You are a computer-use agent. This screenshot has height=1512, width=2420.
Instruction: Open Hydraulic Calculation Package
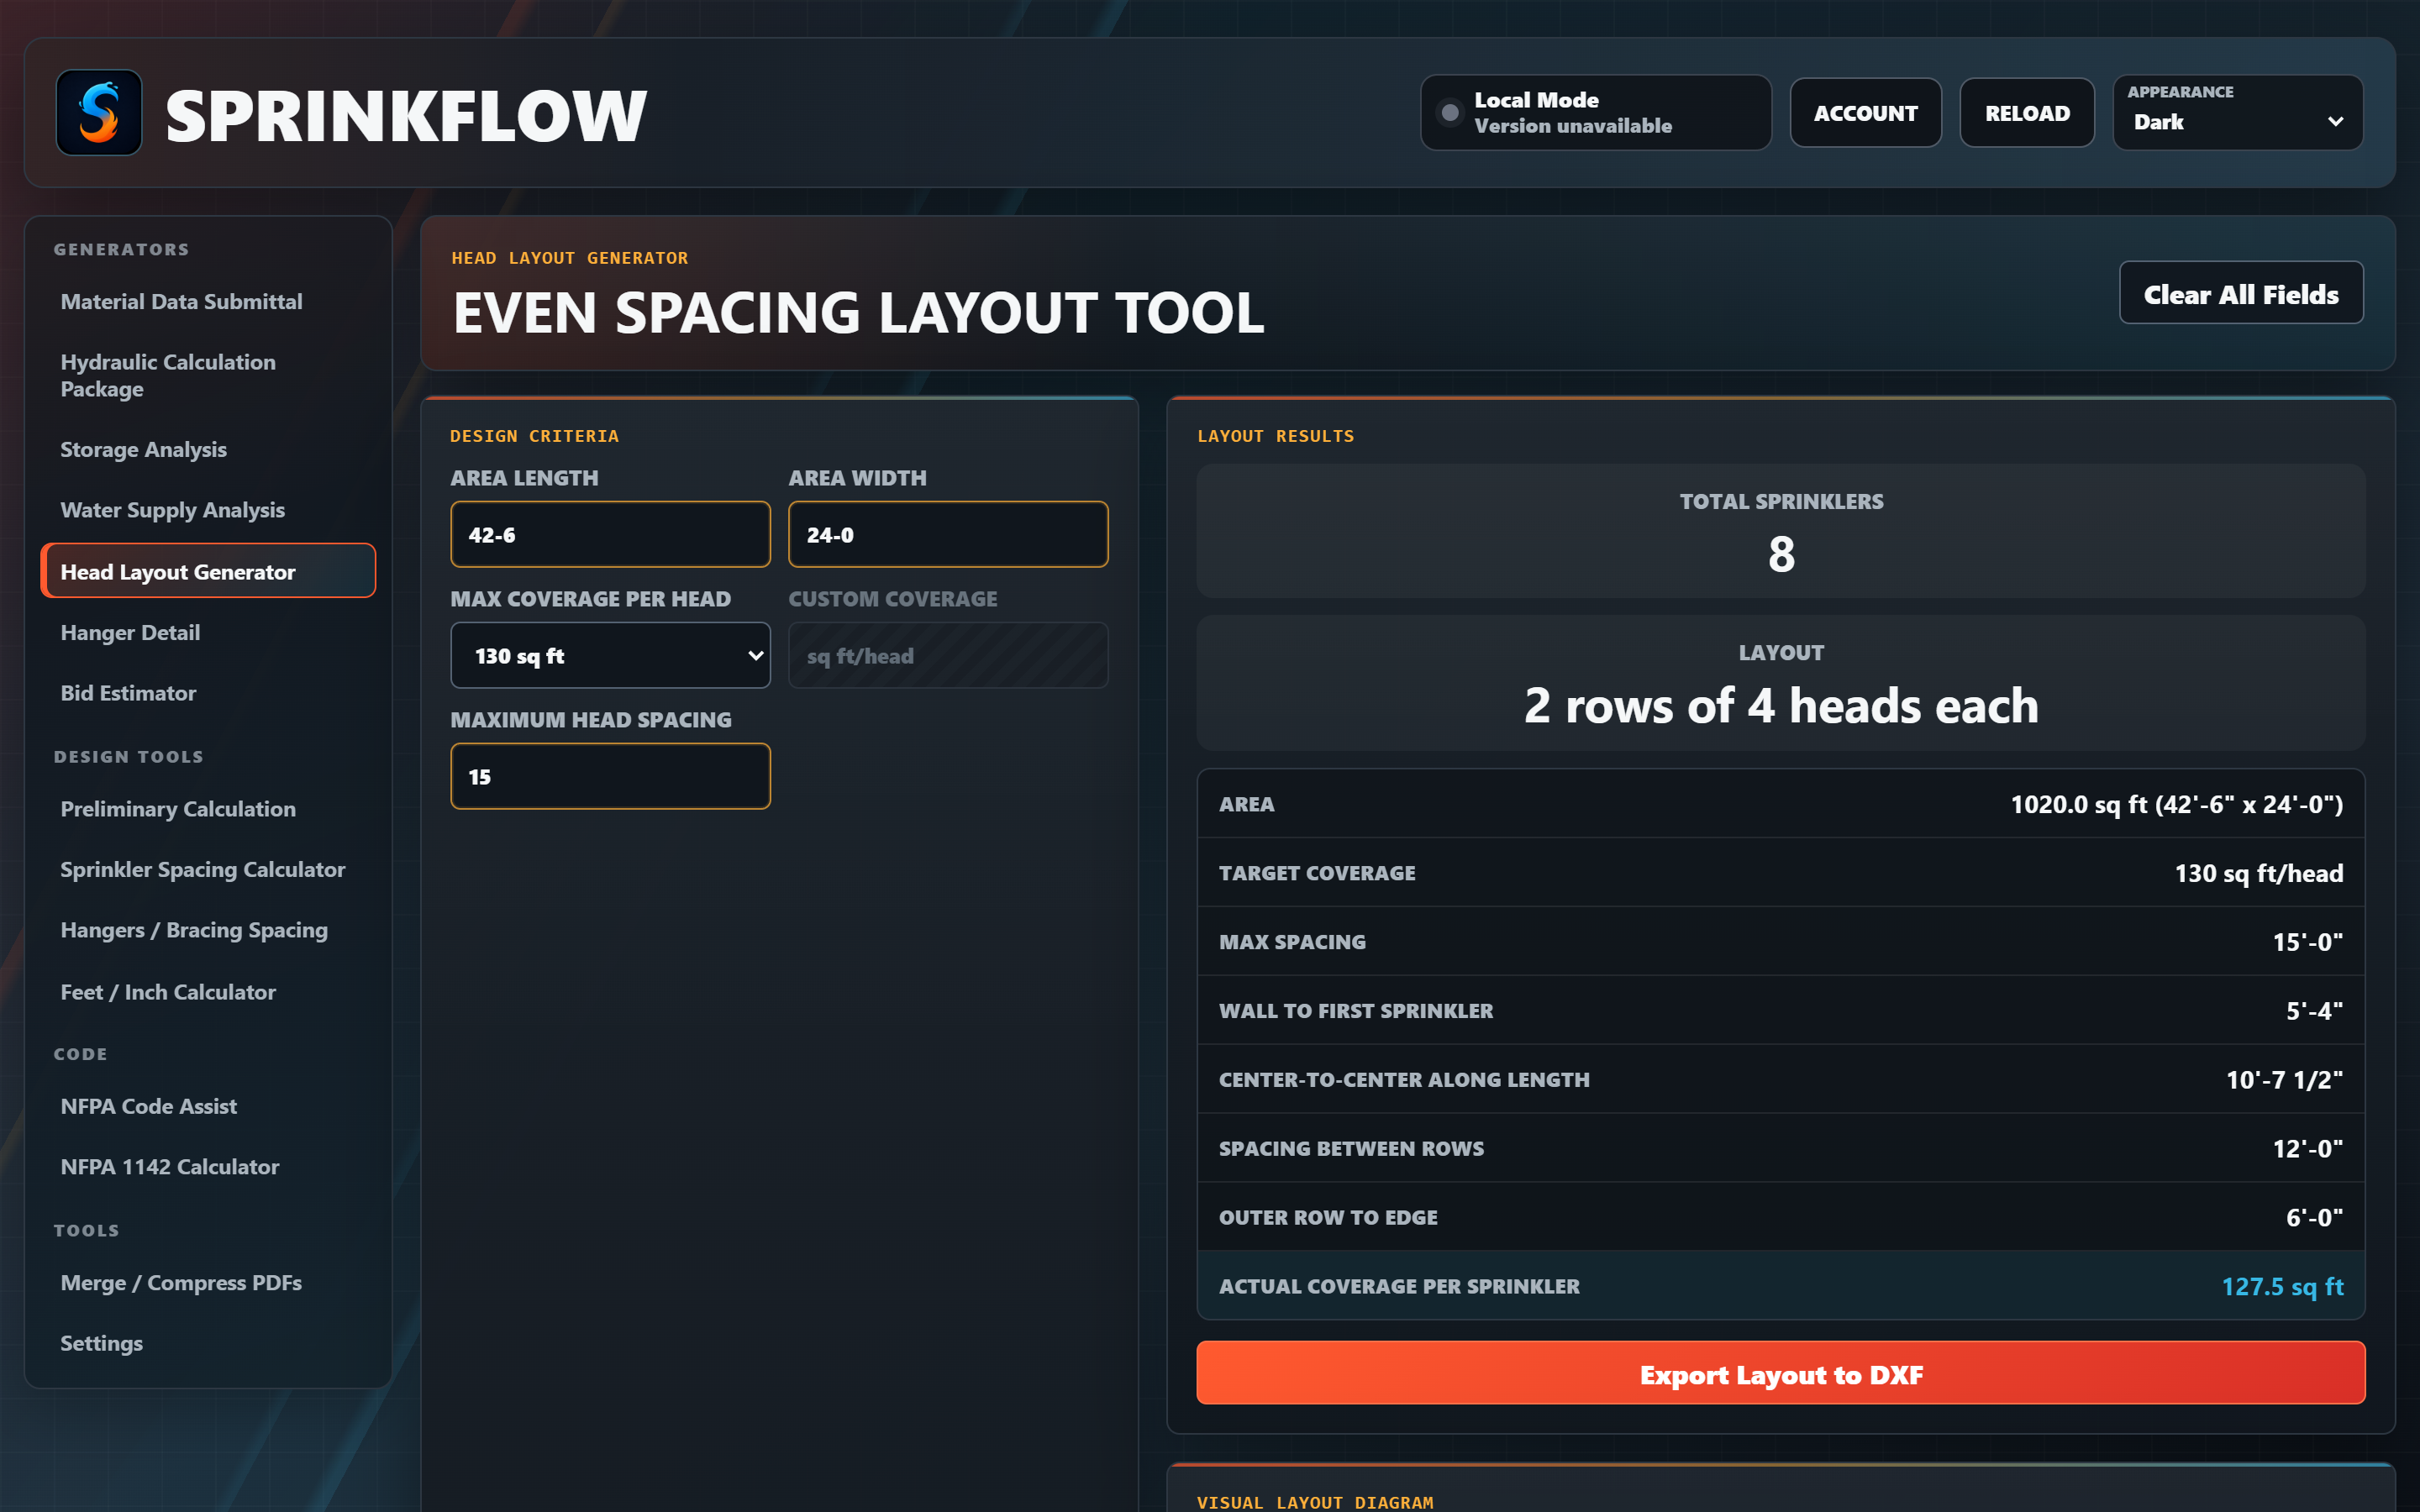(208, 376)
